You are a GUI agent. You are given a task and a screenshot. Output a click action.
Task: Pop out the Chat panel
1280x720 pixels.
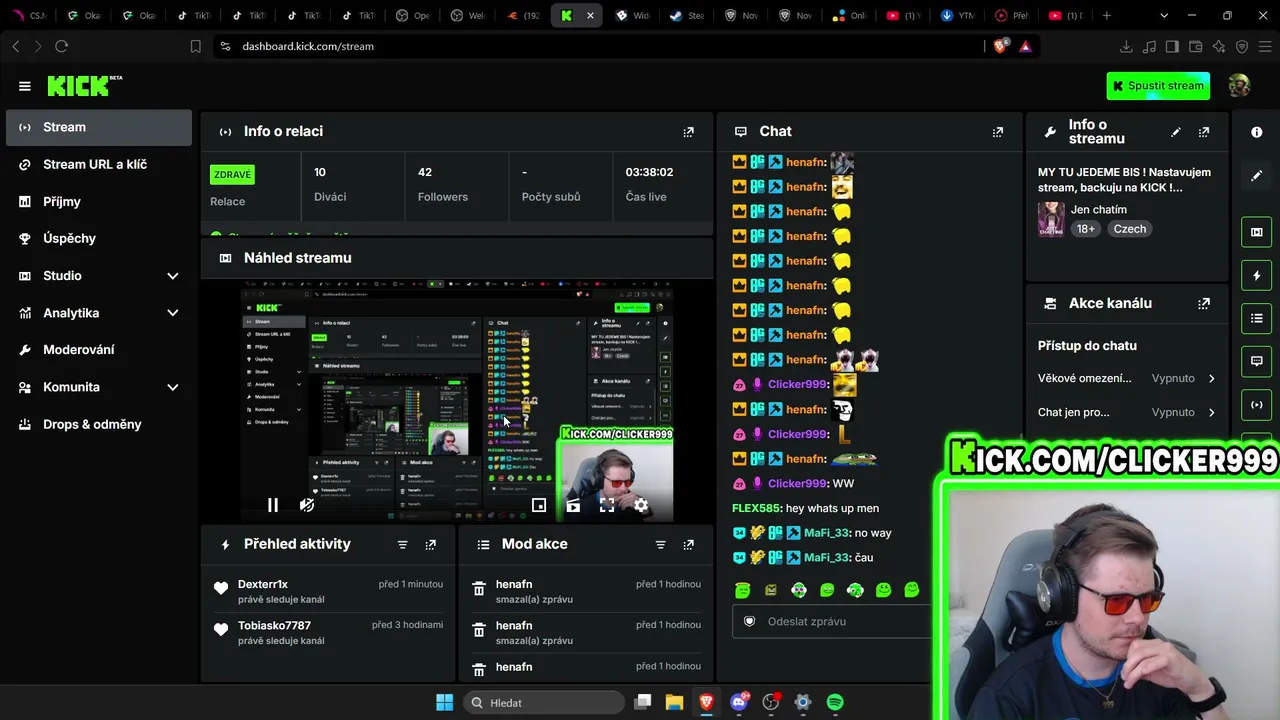pos(997,132)
